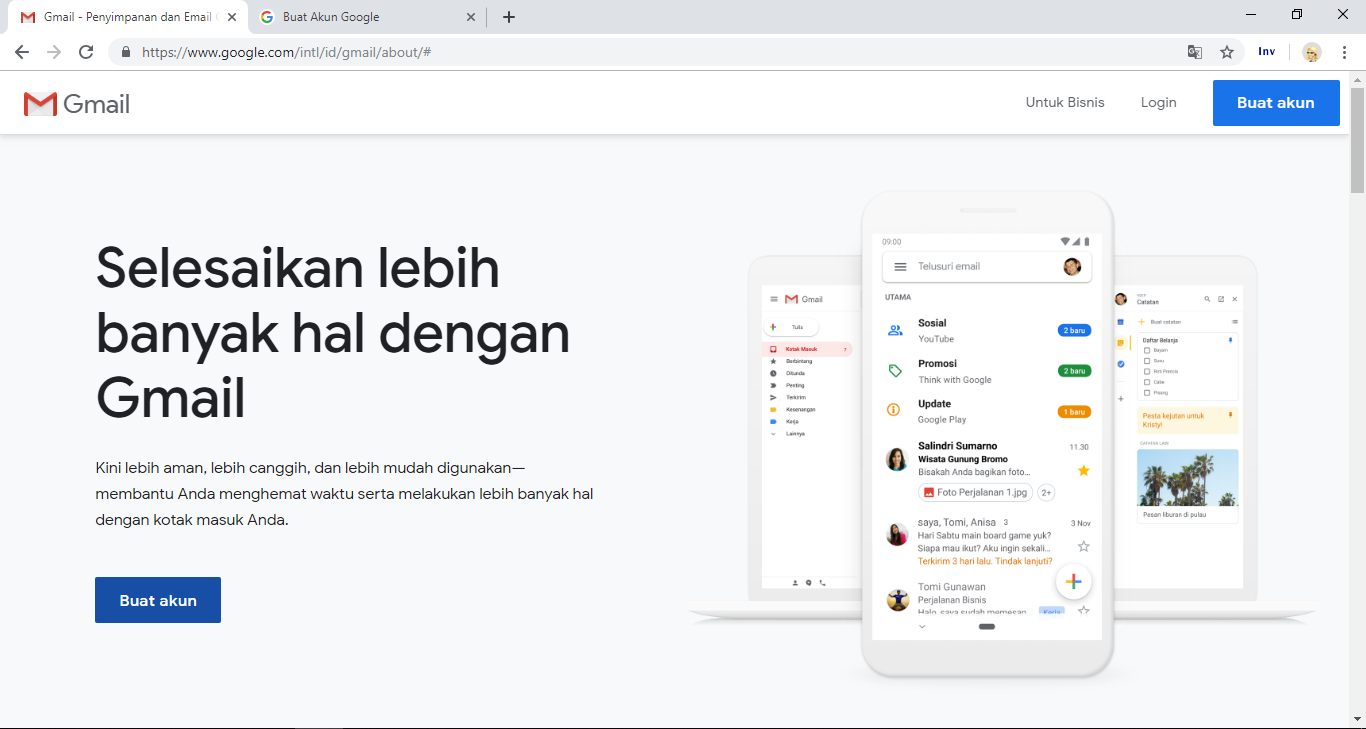Close the Buat Akun Google tab
The height and width of the screenshot is (729, 1366).
click(471, 17)
